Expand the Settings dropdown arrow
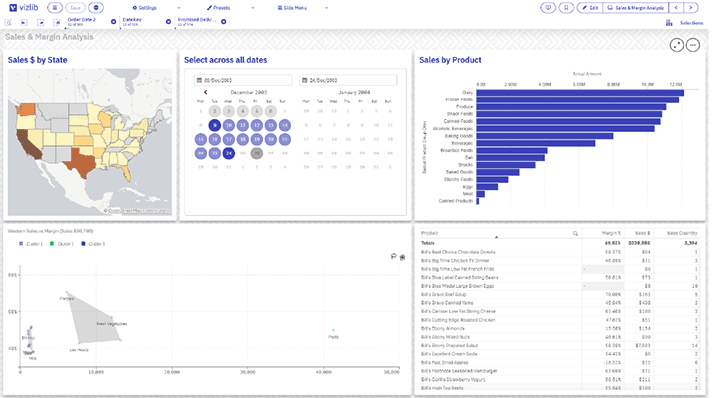 coord(179,8)
